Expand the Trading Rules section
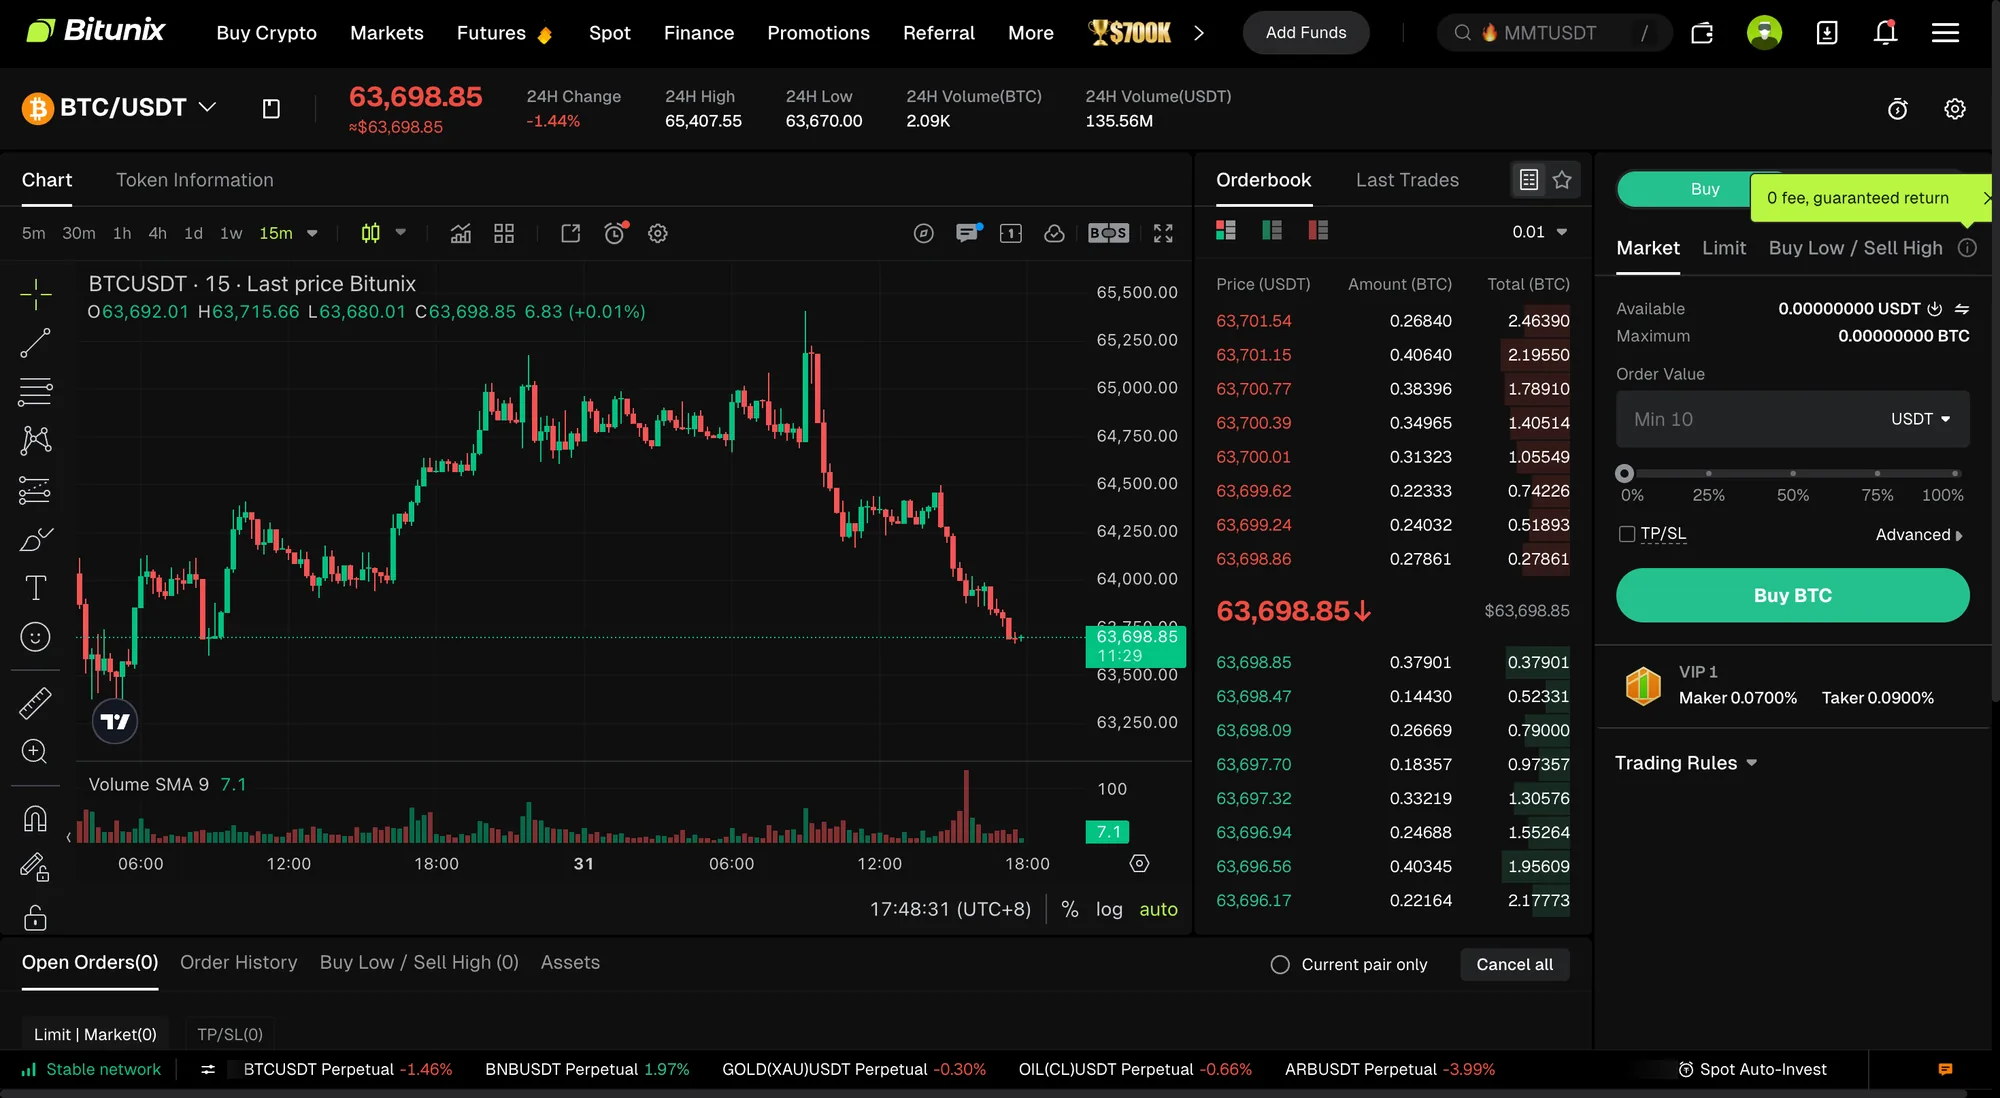Image resolution: width=2000 pixels, height=1098 pixels. [x=1686, y=763]
